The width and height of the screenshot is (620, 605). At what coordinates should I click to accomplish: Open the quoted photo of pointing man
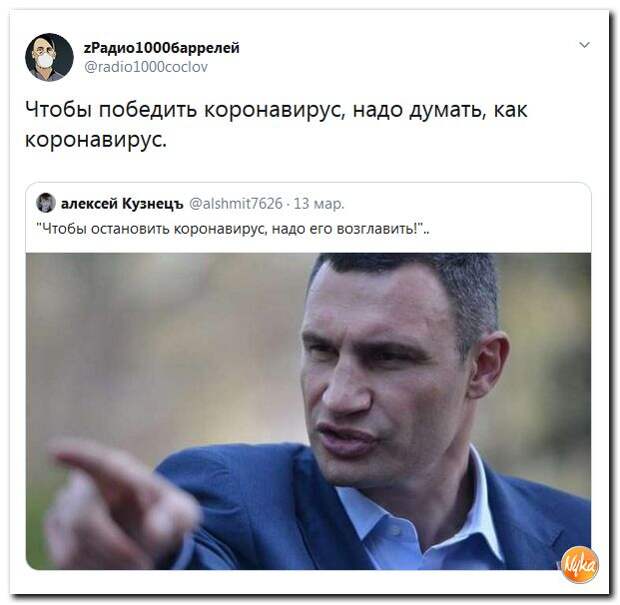308,411
